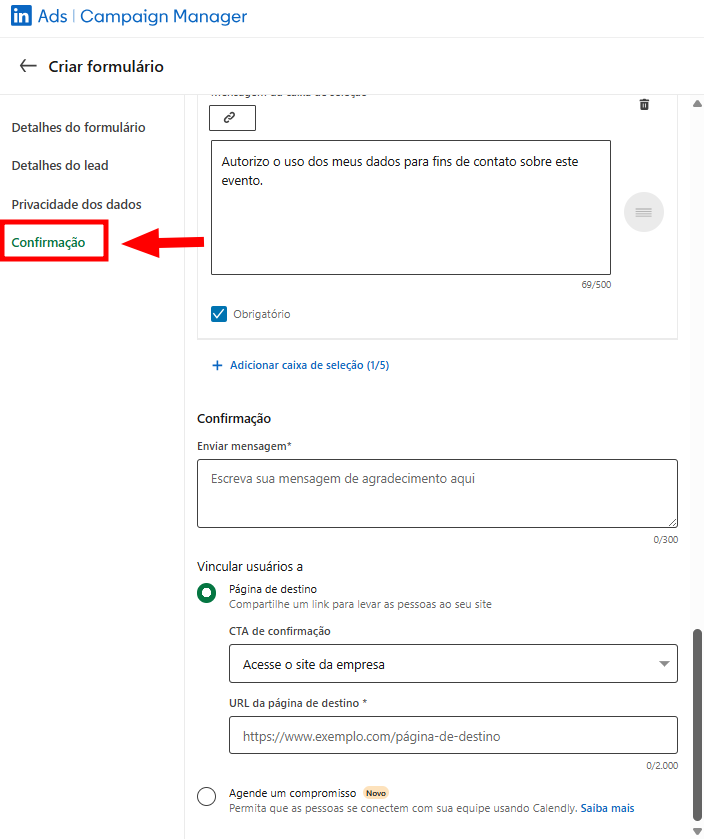Click the dropdown arrow beside Acesse o site
Screen dimensions: 704x839
[664, 664]
